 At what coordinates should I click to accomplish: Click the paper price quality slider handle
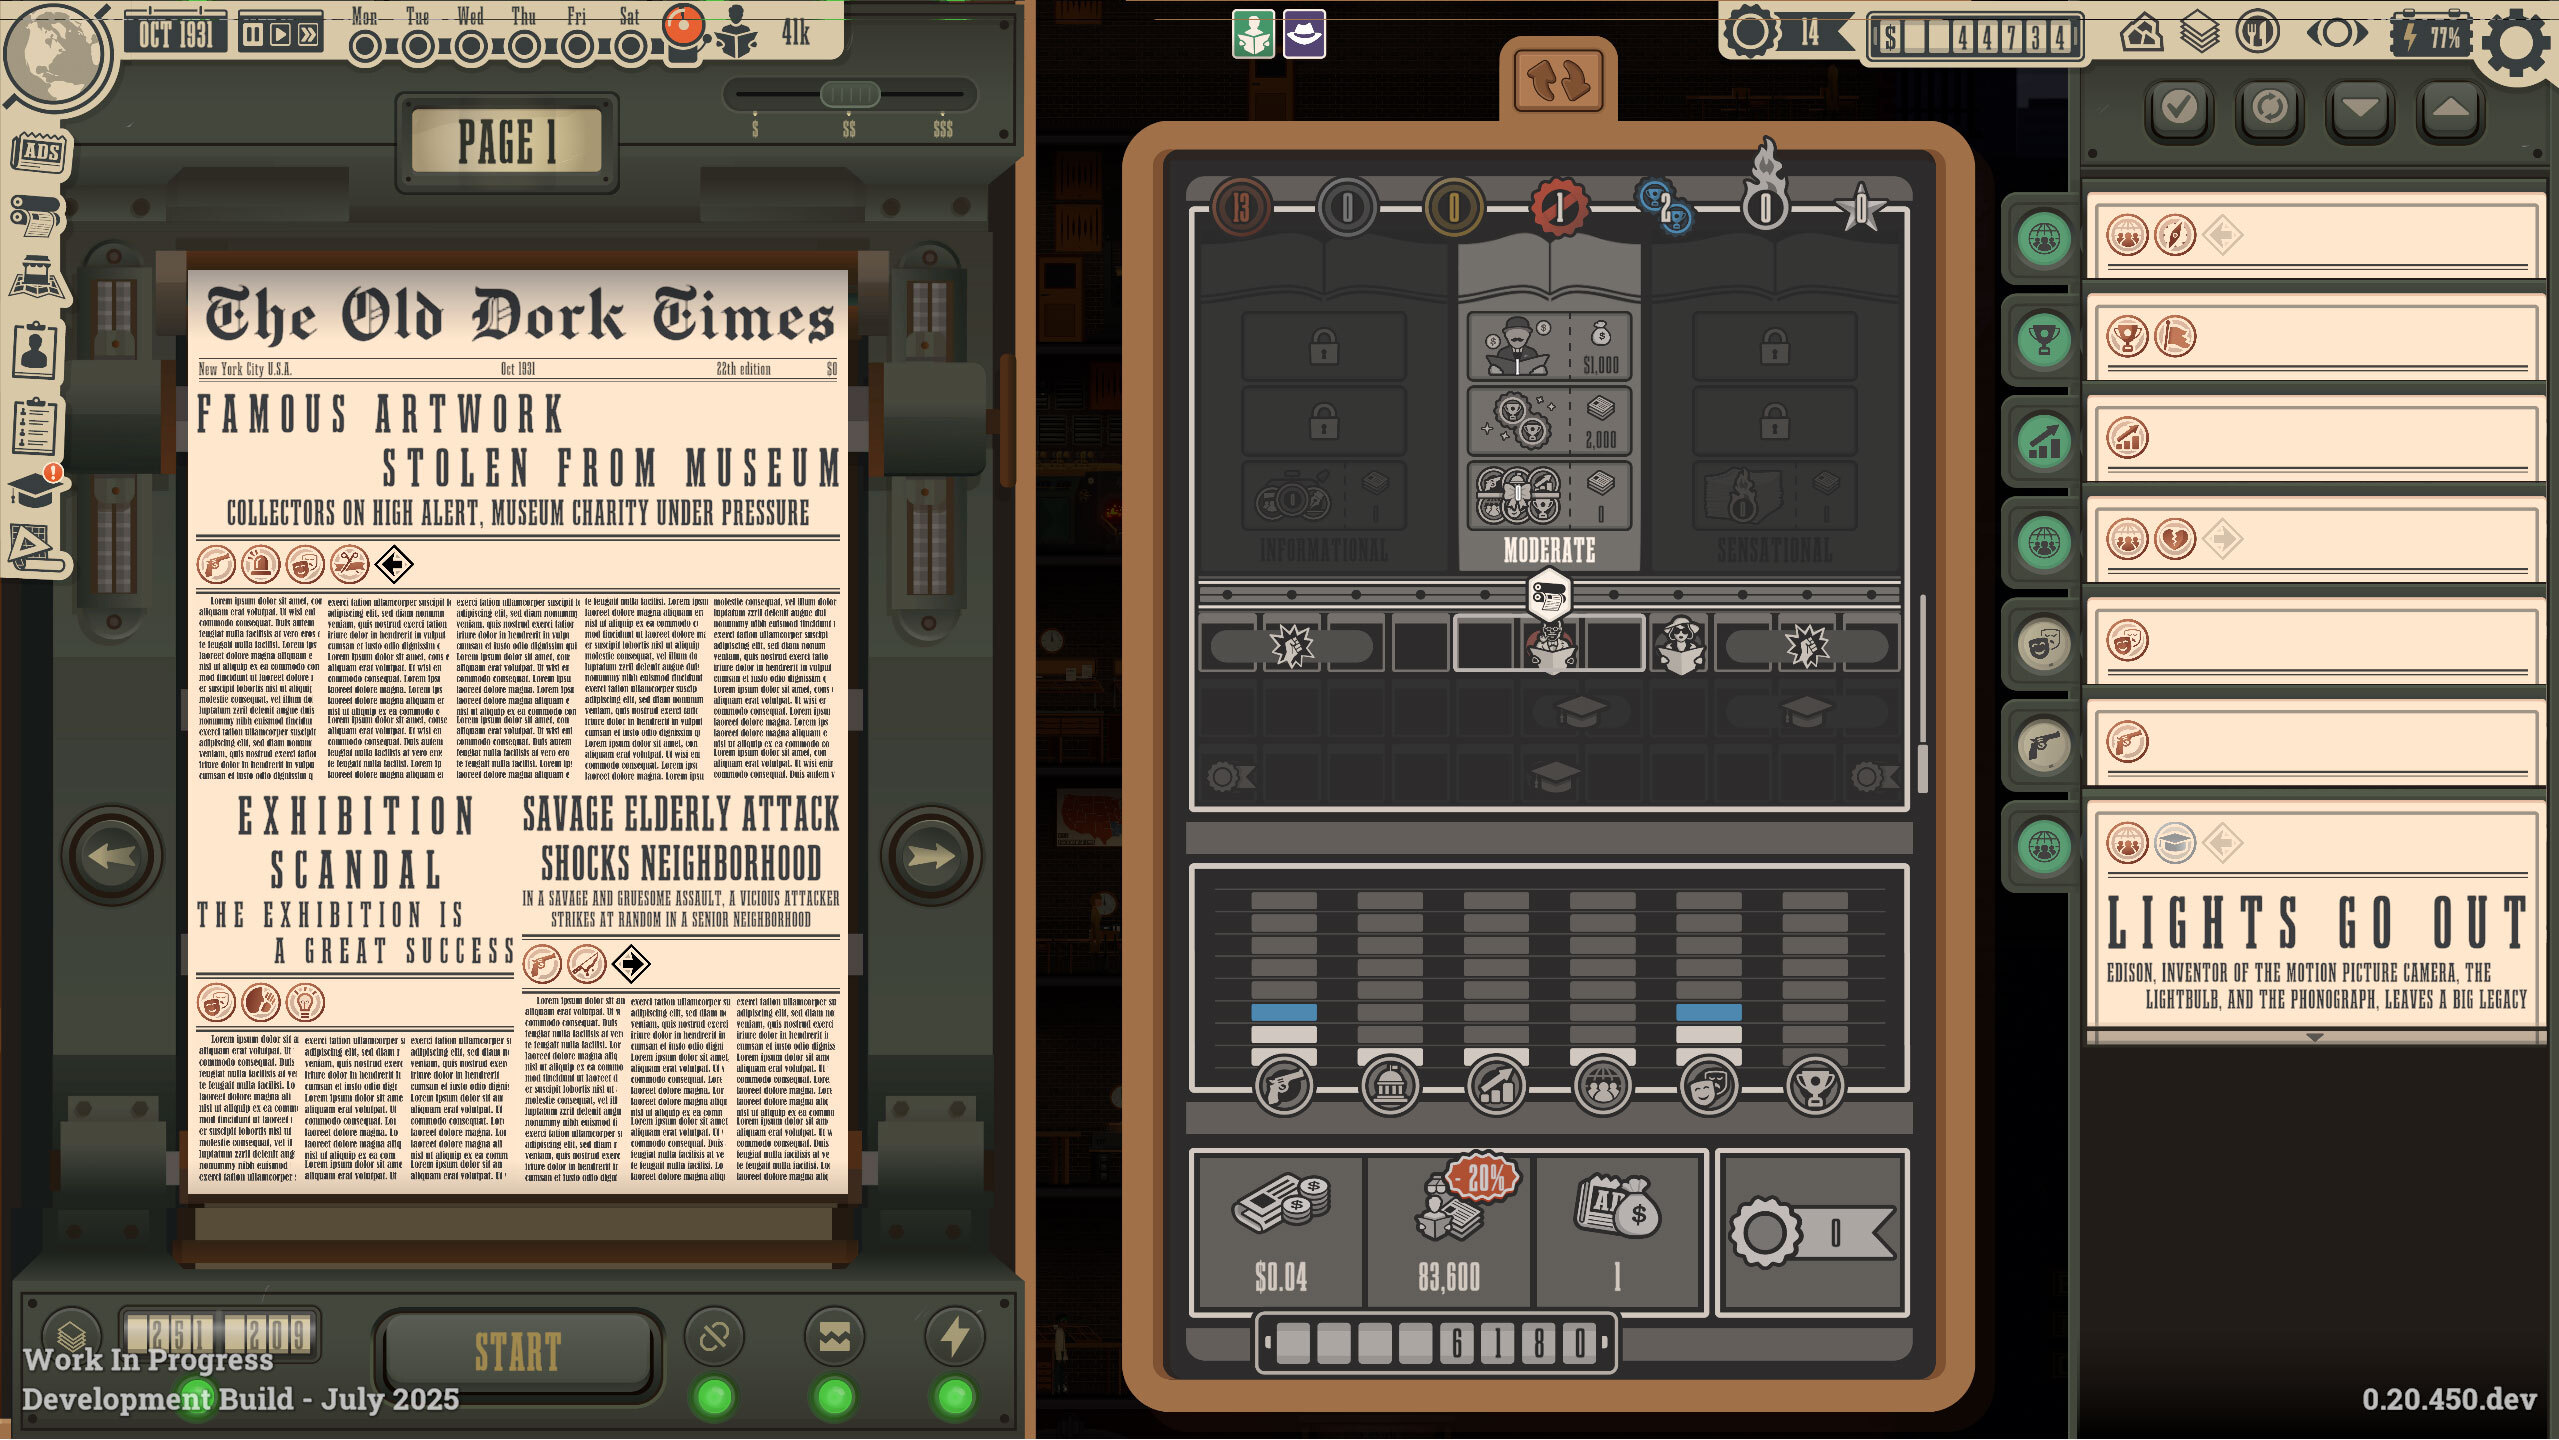(x=849, y=95)
